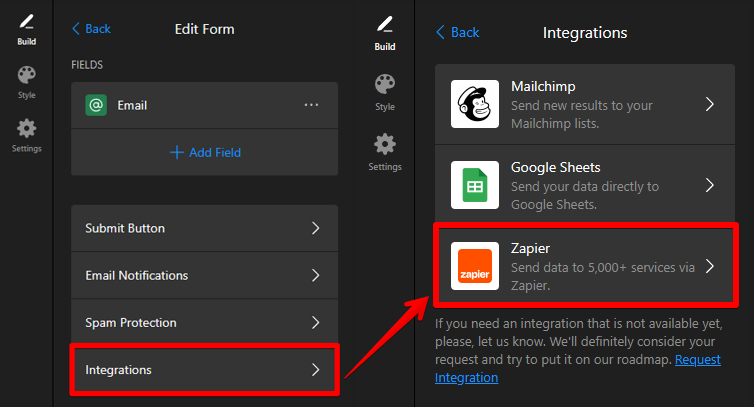
Task: Click the green Email field icon
Action: coord(96,105)
